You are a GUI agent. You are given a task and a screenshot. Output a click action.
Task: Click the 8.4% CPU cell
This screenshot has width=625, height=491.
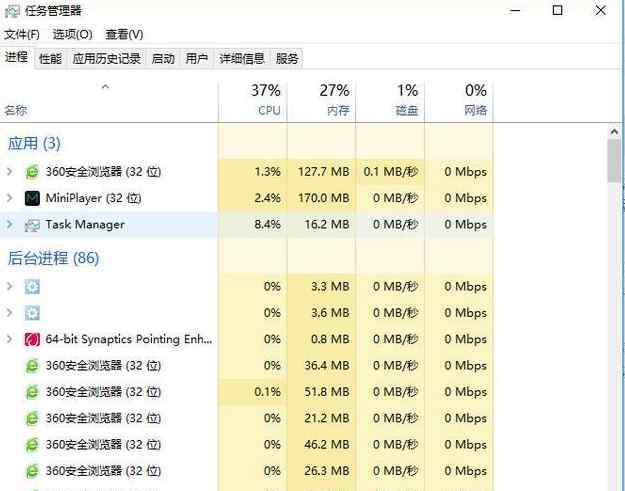tap(253, 224)
